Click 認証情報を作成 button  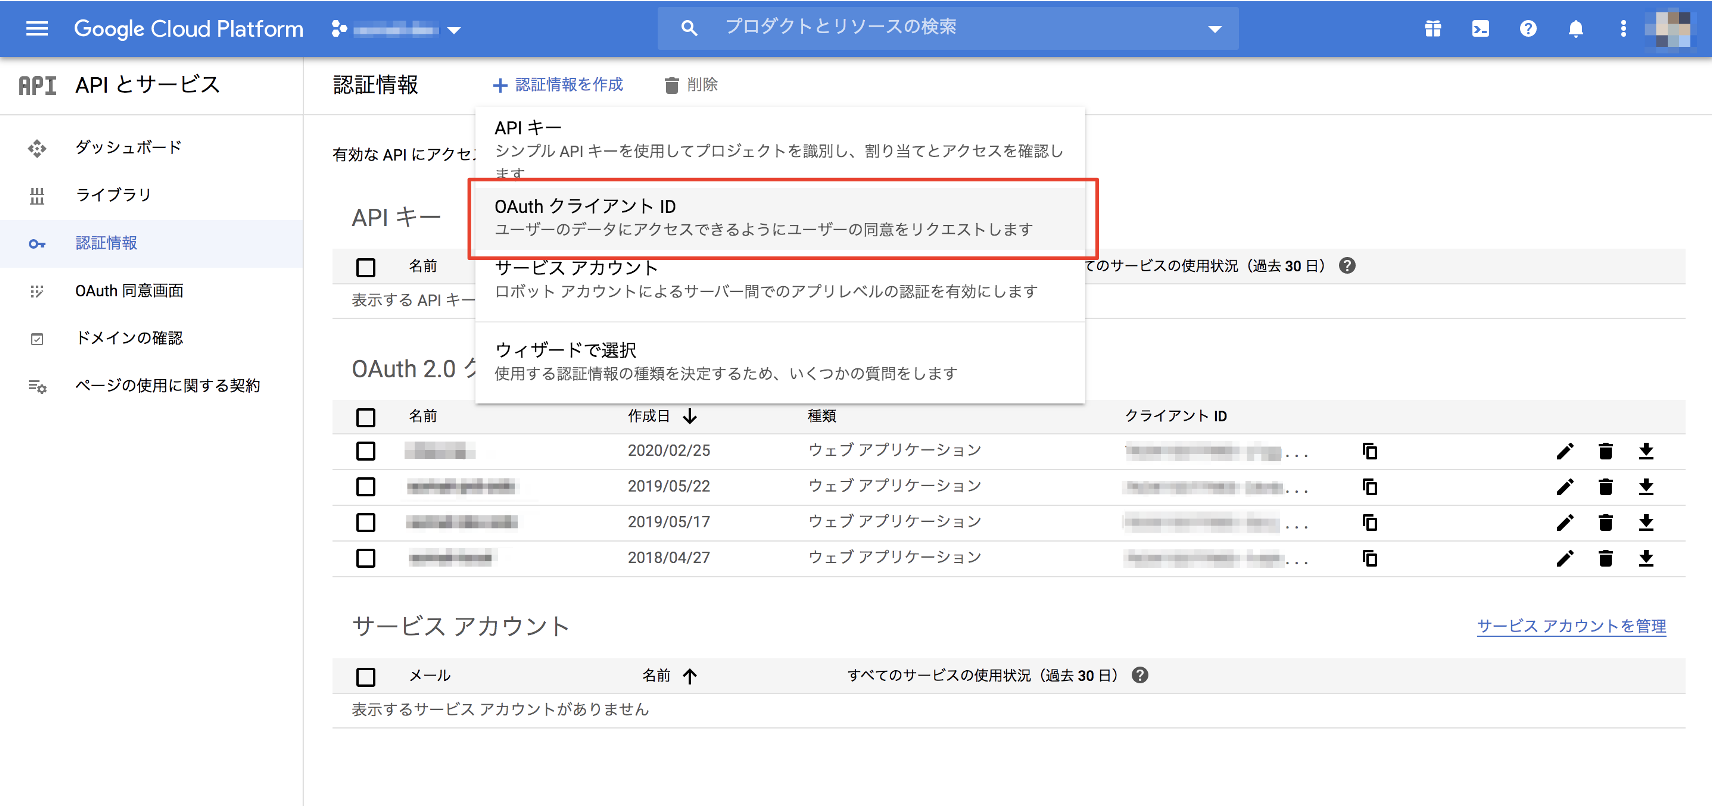557,85
